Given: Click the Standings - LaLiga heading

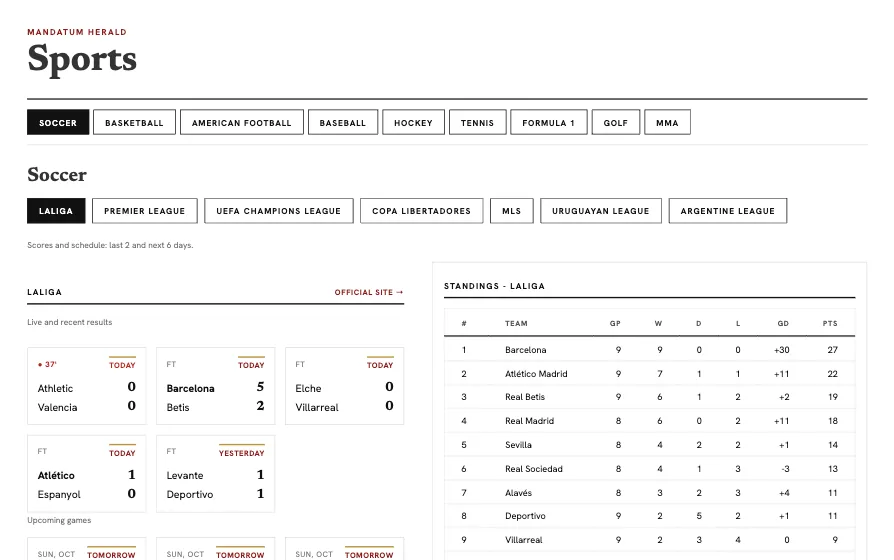Looking at the screenshot, I should [x=494, y=286].
